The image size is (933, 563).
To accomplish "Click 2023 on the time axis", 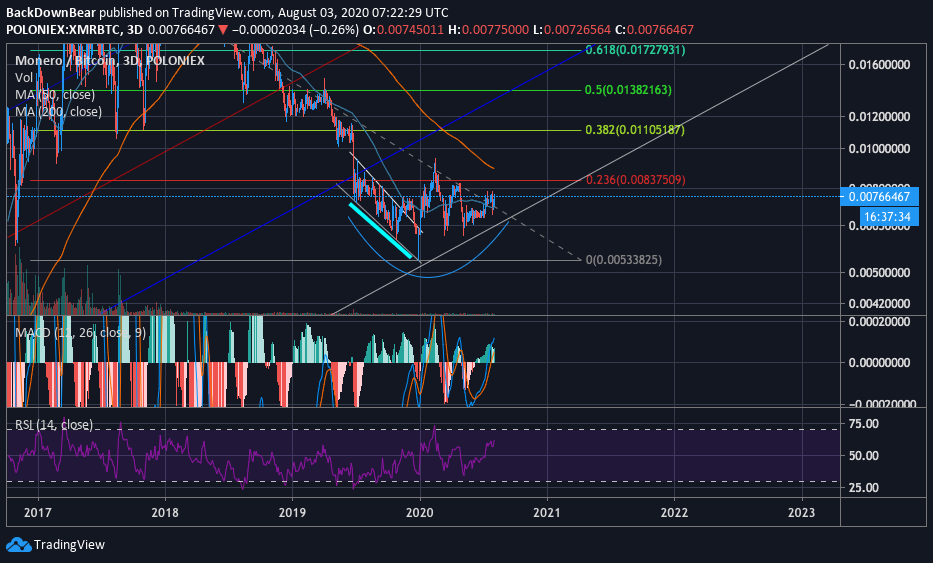I will [x=801, y=512].
